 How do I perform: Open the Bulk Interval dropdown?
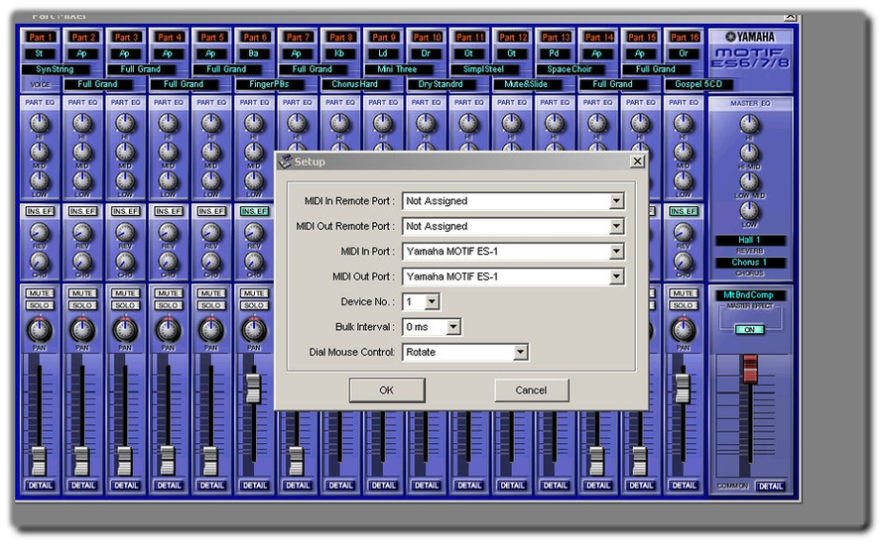453,327
